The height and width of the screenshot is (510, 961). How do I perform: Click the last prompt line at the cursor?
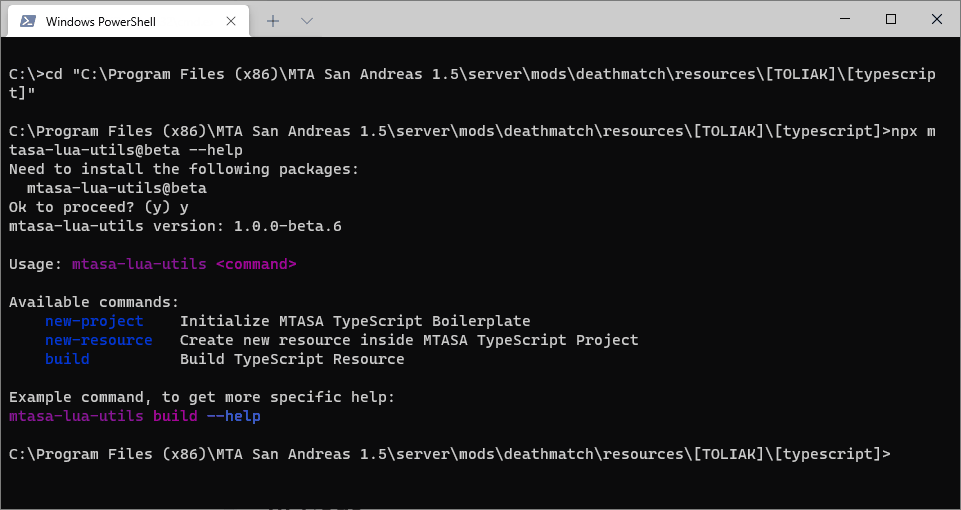[450, 454]
